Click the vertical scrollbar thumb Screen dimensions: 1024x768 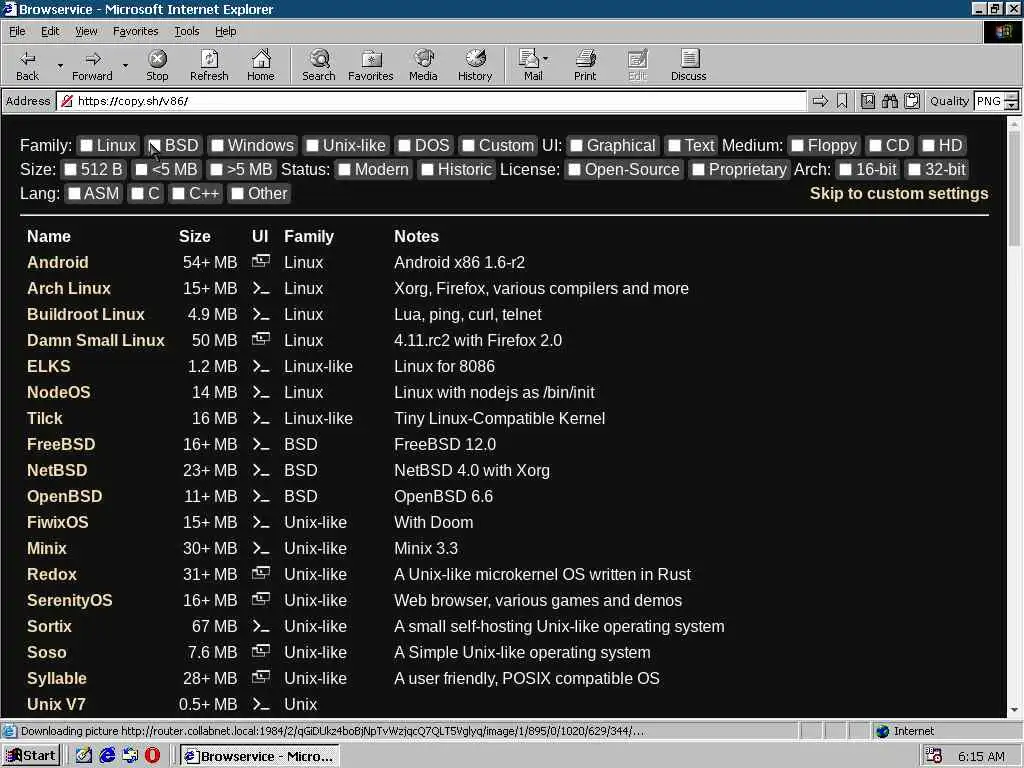coord(1014,189)
